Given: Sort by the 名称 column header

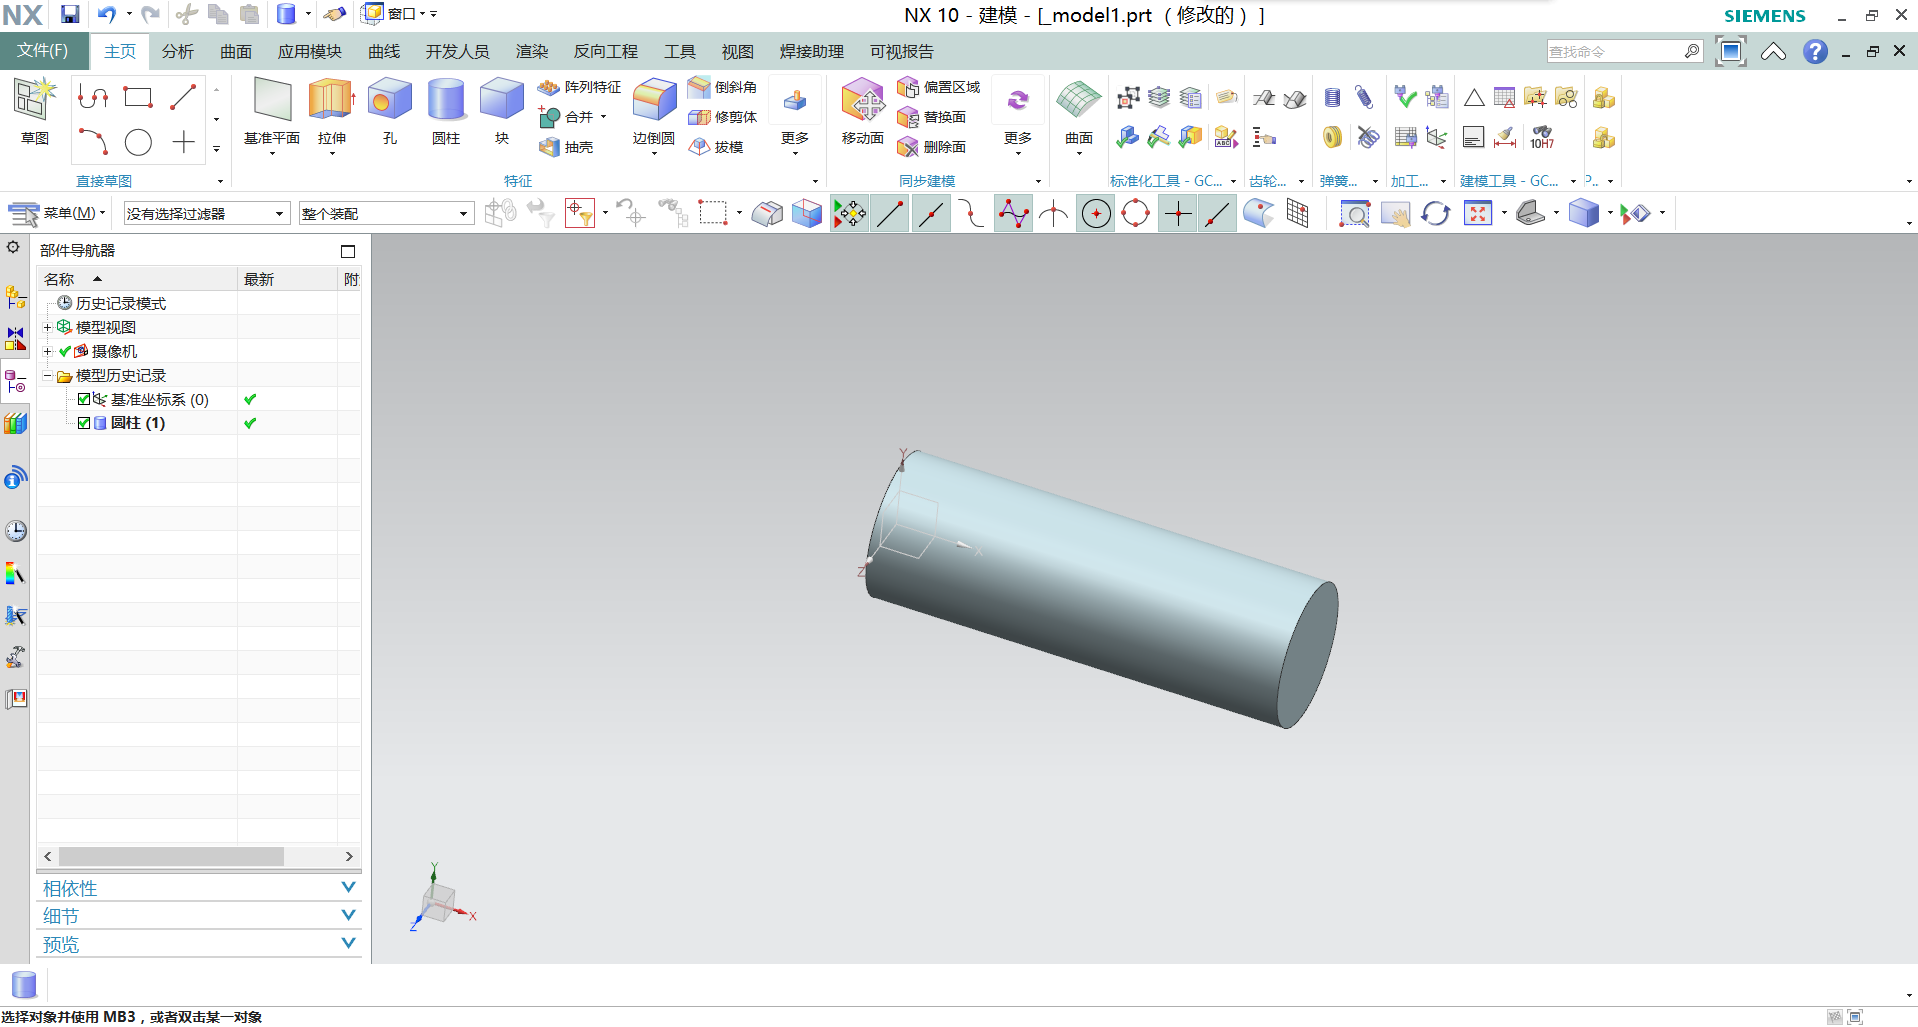Looking at the screenshot, I should pos(137,279).
